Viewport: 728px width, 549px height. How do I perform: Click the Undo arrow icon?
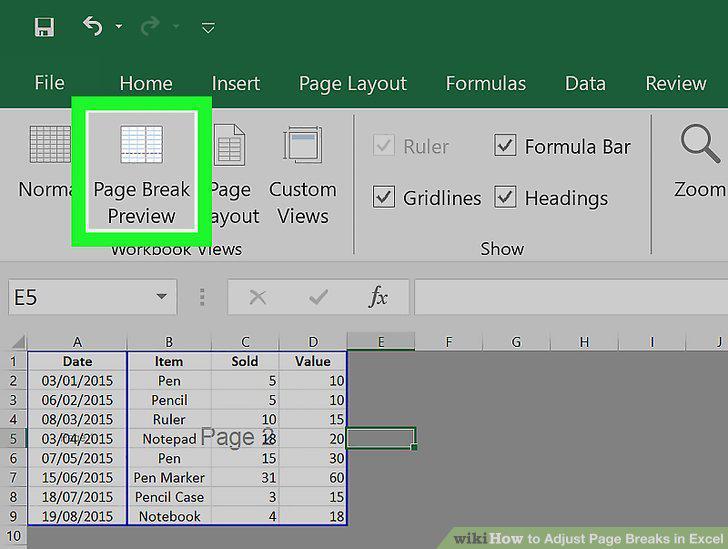pyautogui.click(x=92, y=26)
